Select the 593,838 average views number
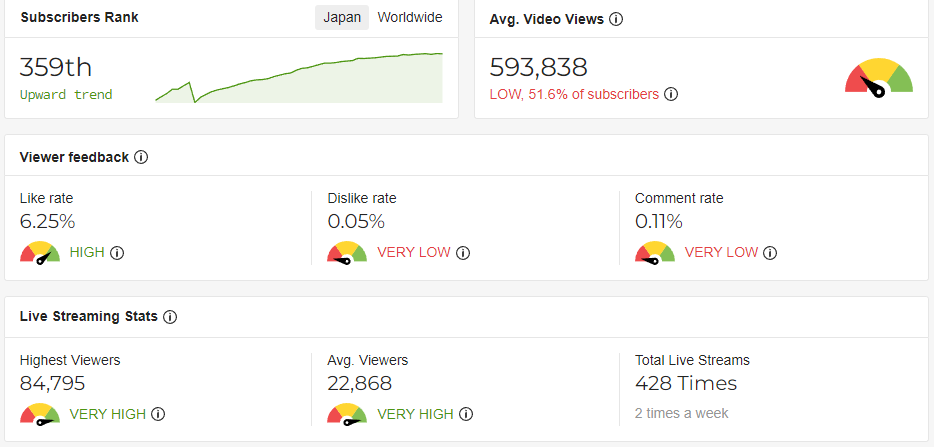The height and width of the screenshot is (447, 934). pyautogui.click(x=538, y=67)
